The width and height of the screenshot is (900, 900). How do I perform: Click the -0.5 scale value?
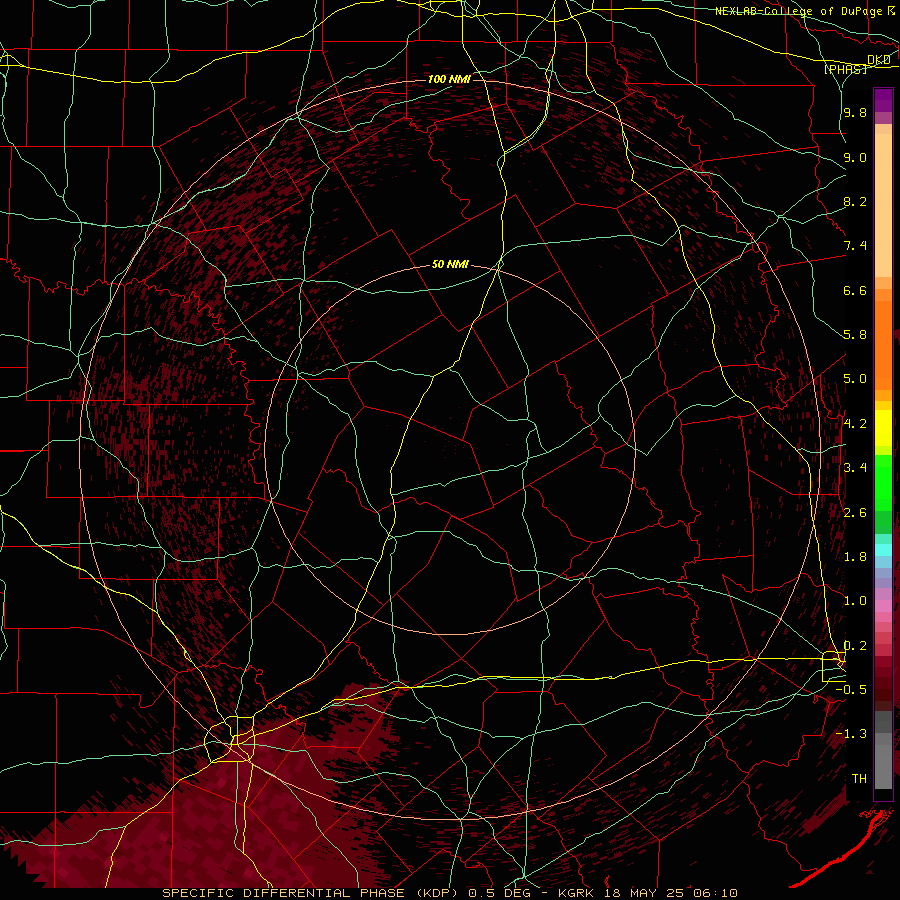(852, 690)
